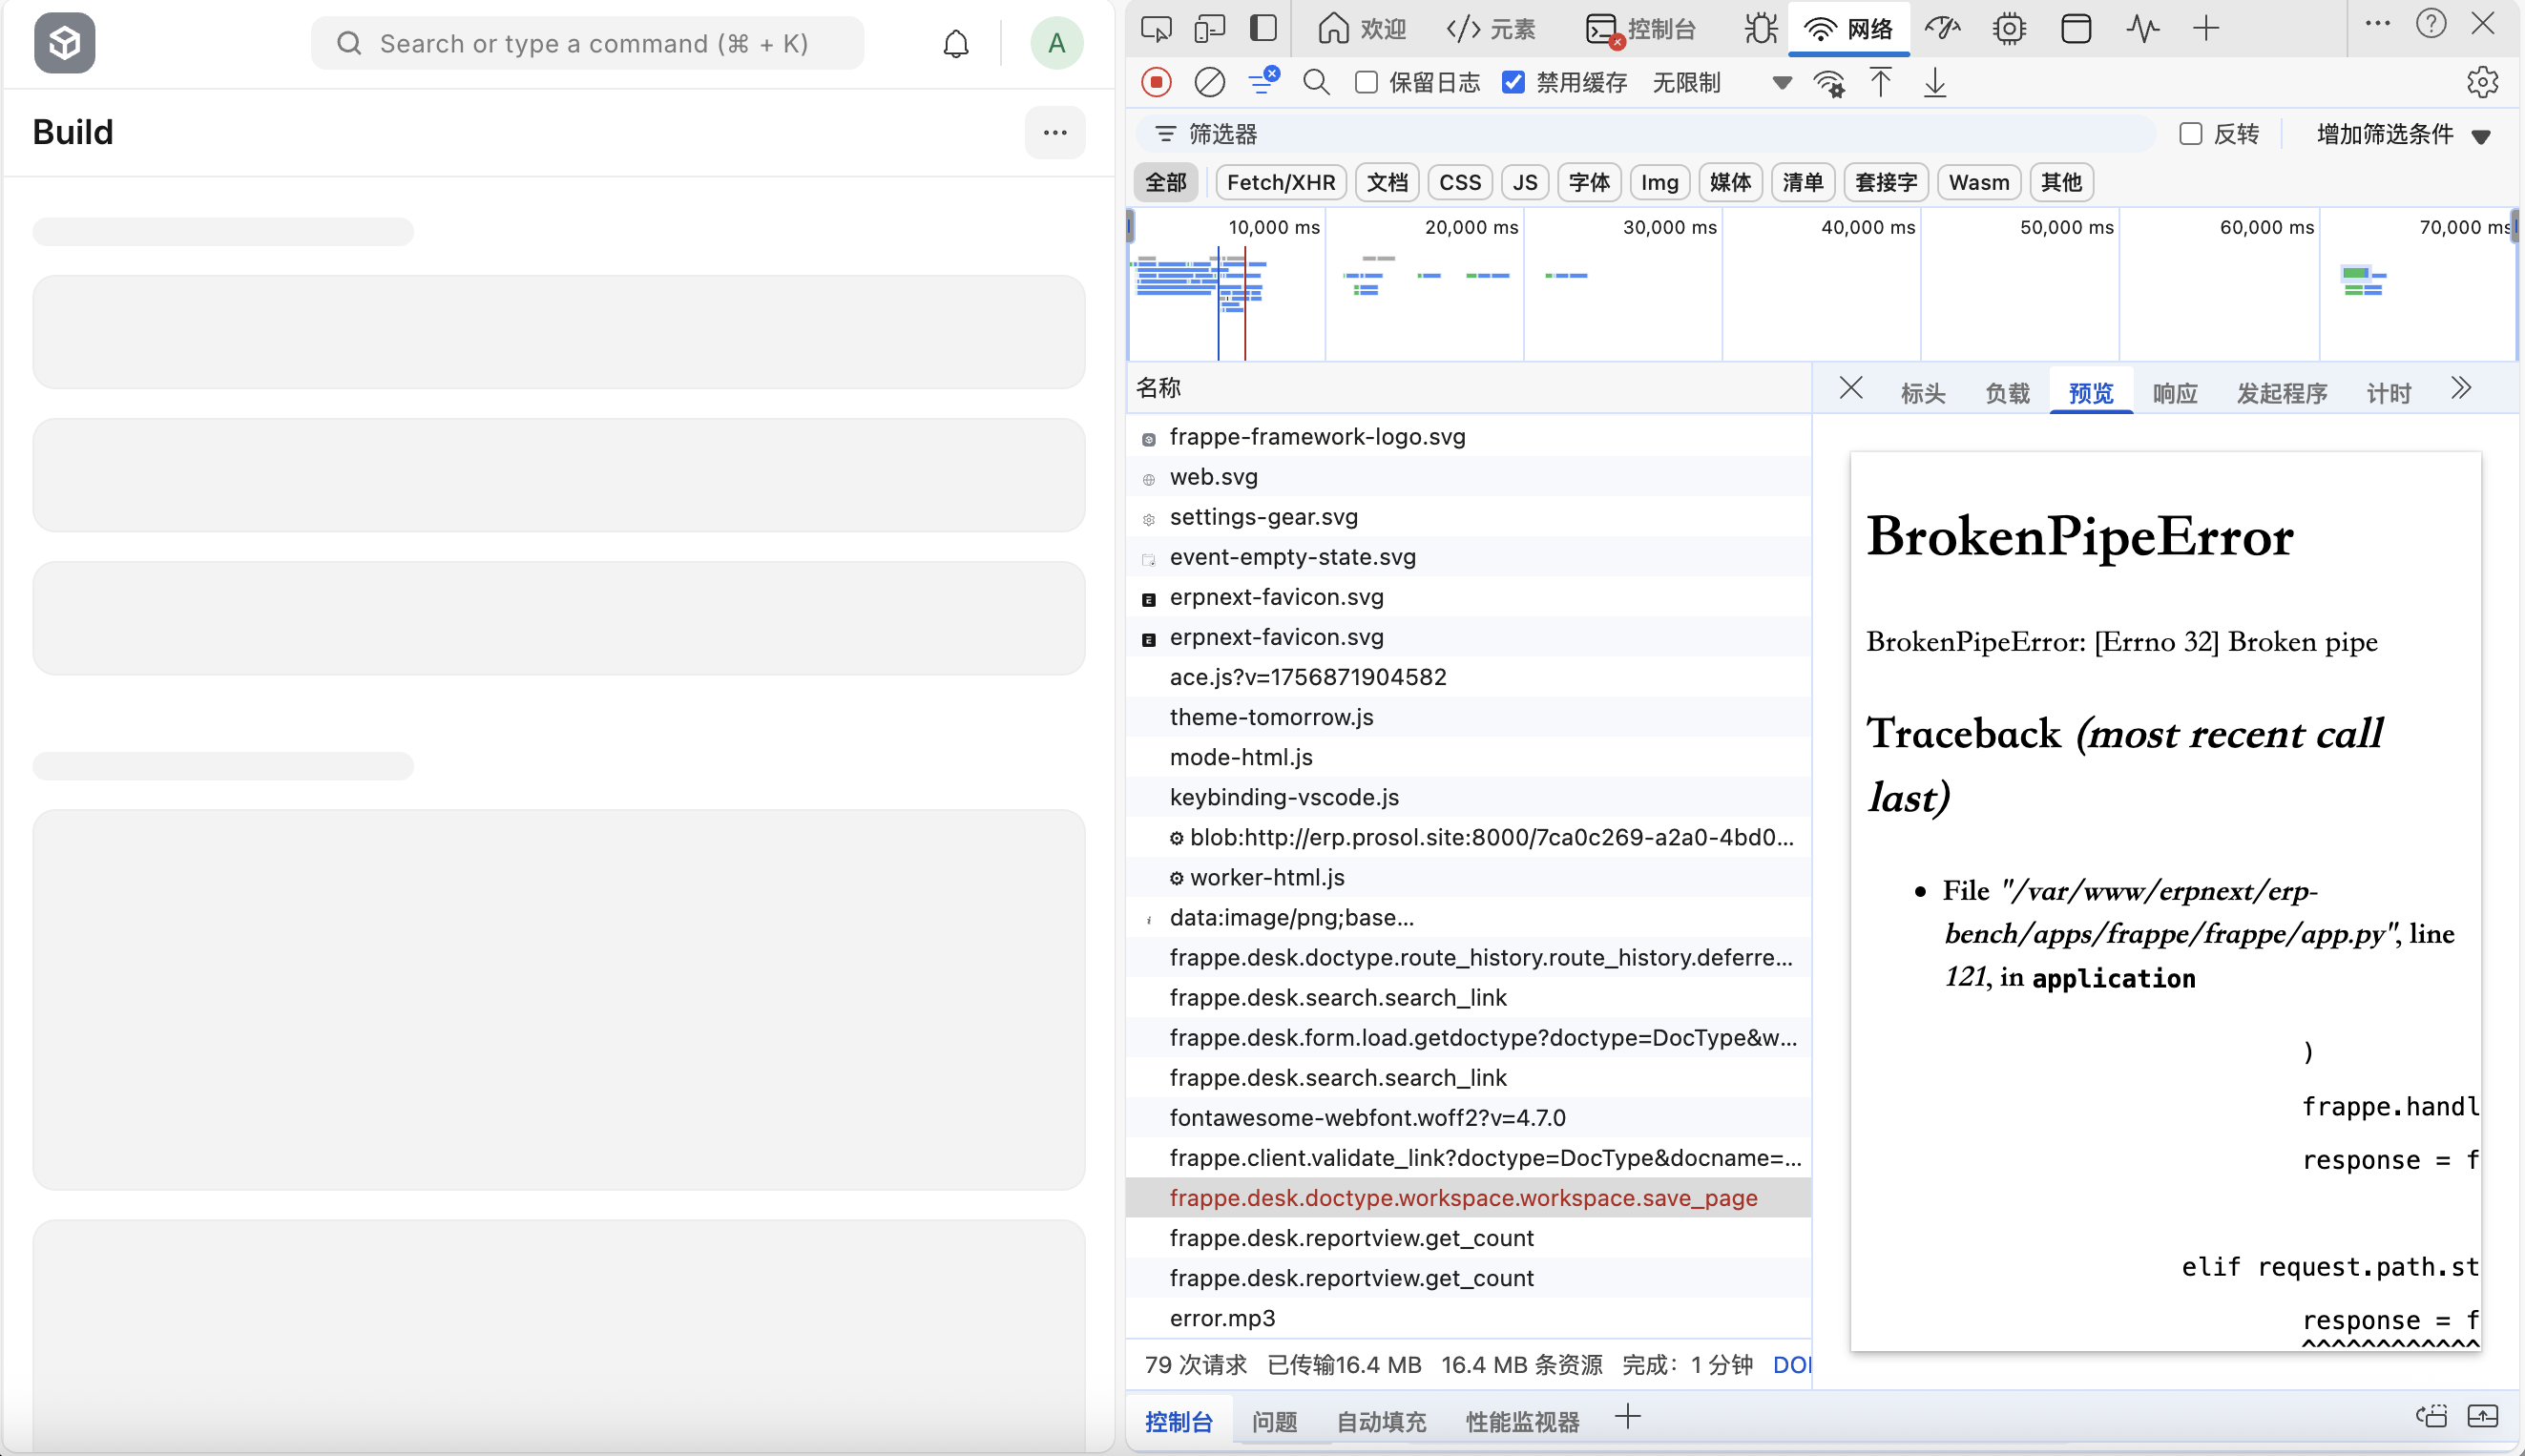Toggle device emulation icon in DevTools

tap(1210, 28)
